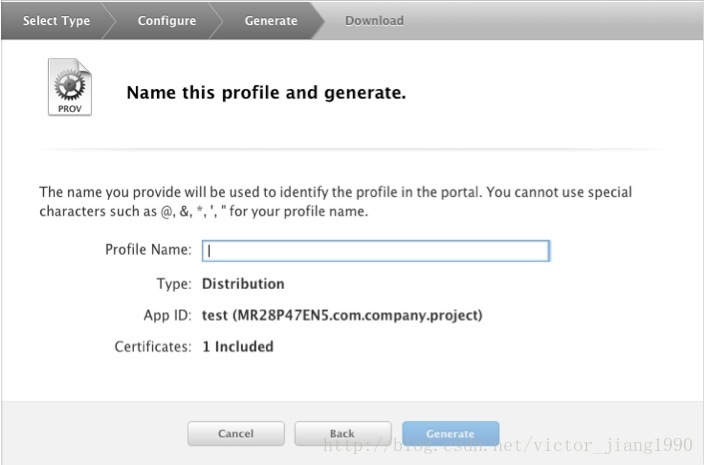Click the blue Generate button
The width and height of the screenshot is (705, 465).
(451, 434)
